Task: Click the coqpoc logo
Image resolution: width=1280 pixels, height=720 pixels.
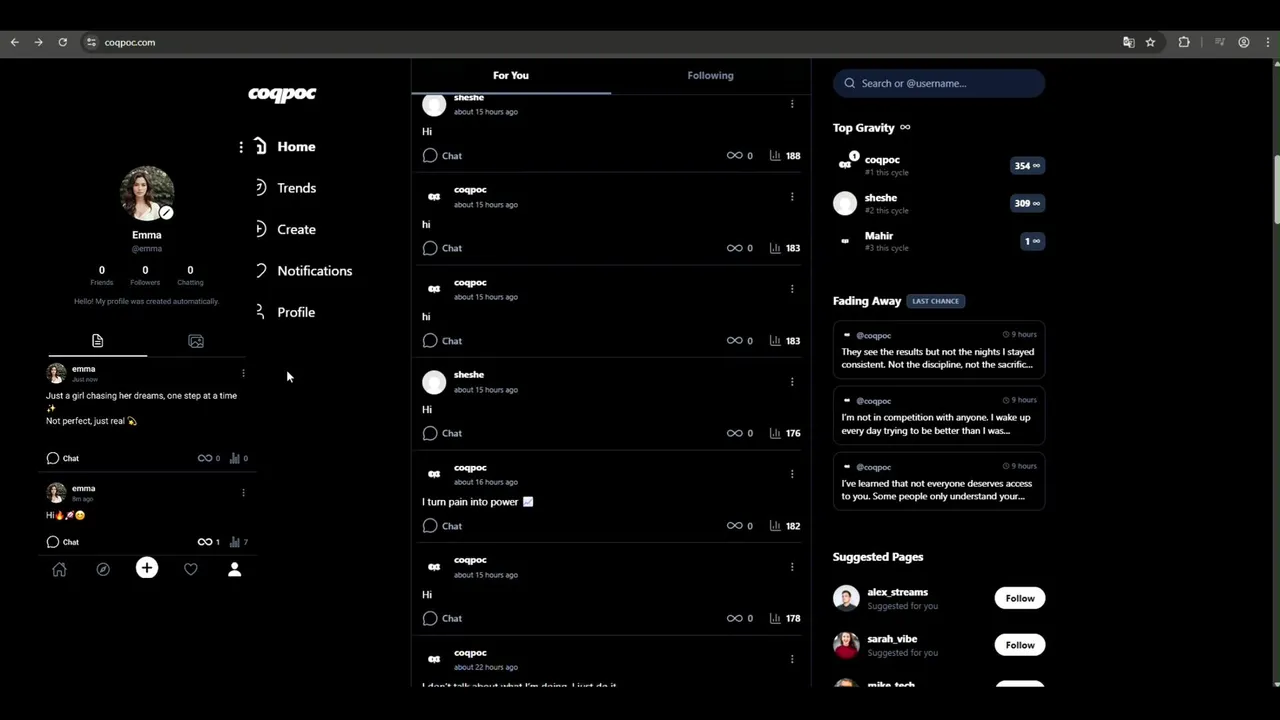Action: pos(282,94)
